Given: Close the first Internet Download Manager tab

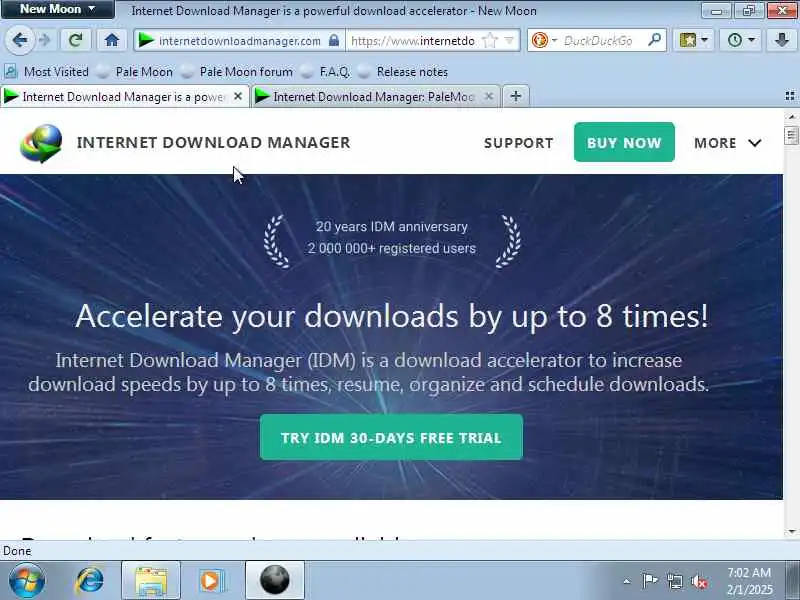Looking at the screenshot, I should (238, 96).
